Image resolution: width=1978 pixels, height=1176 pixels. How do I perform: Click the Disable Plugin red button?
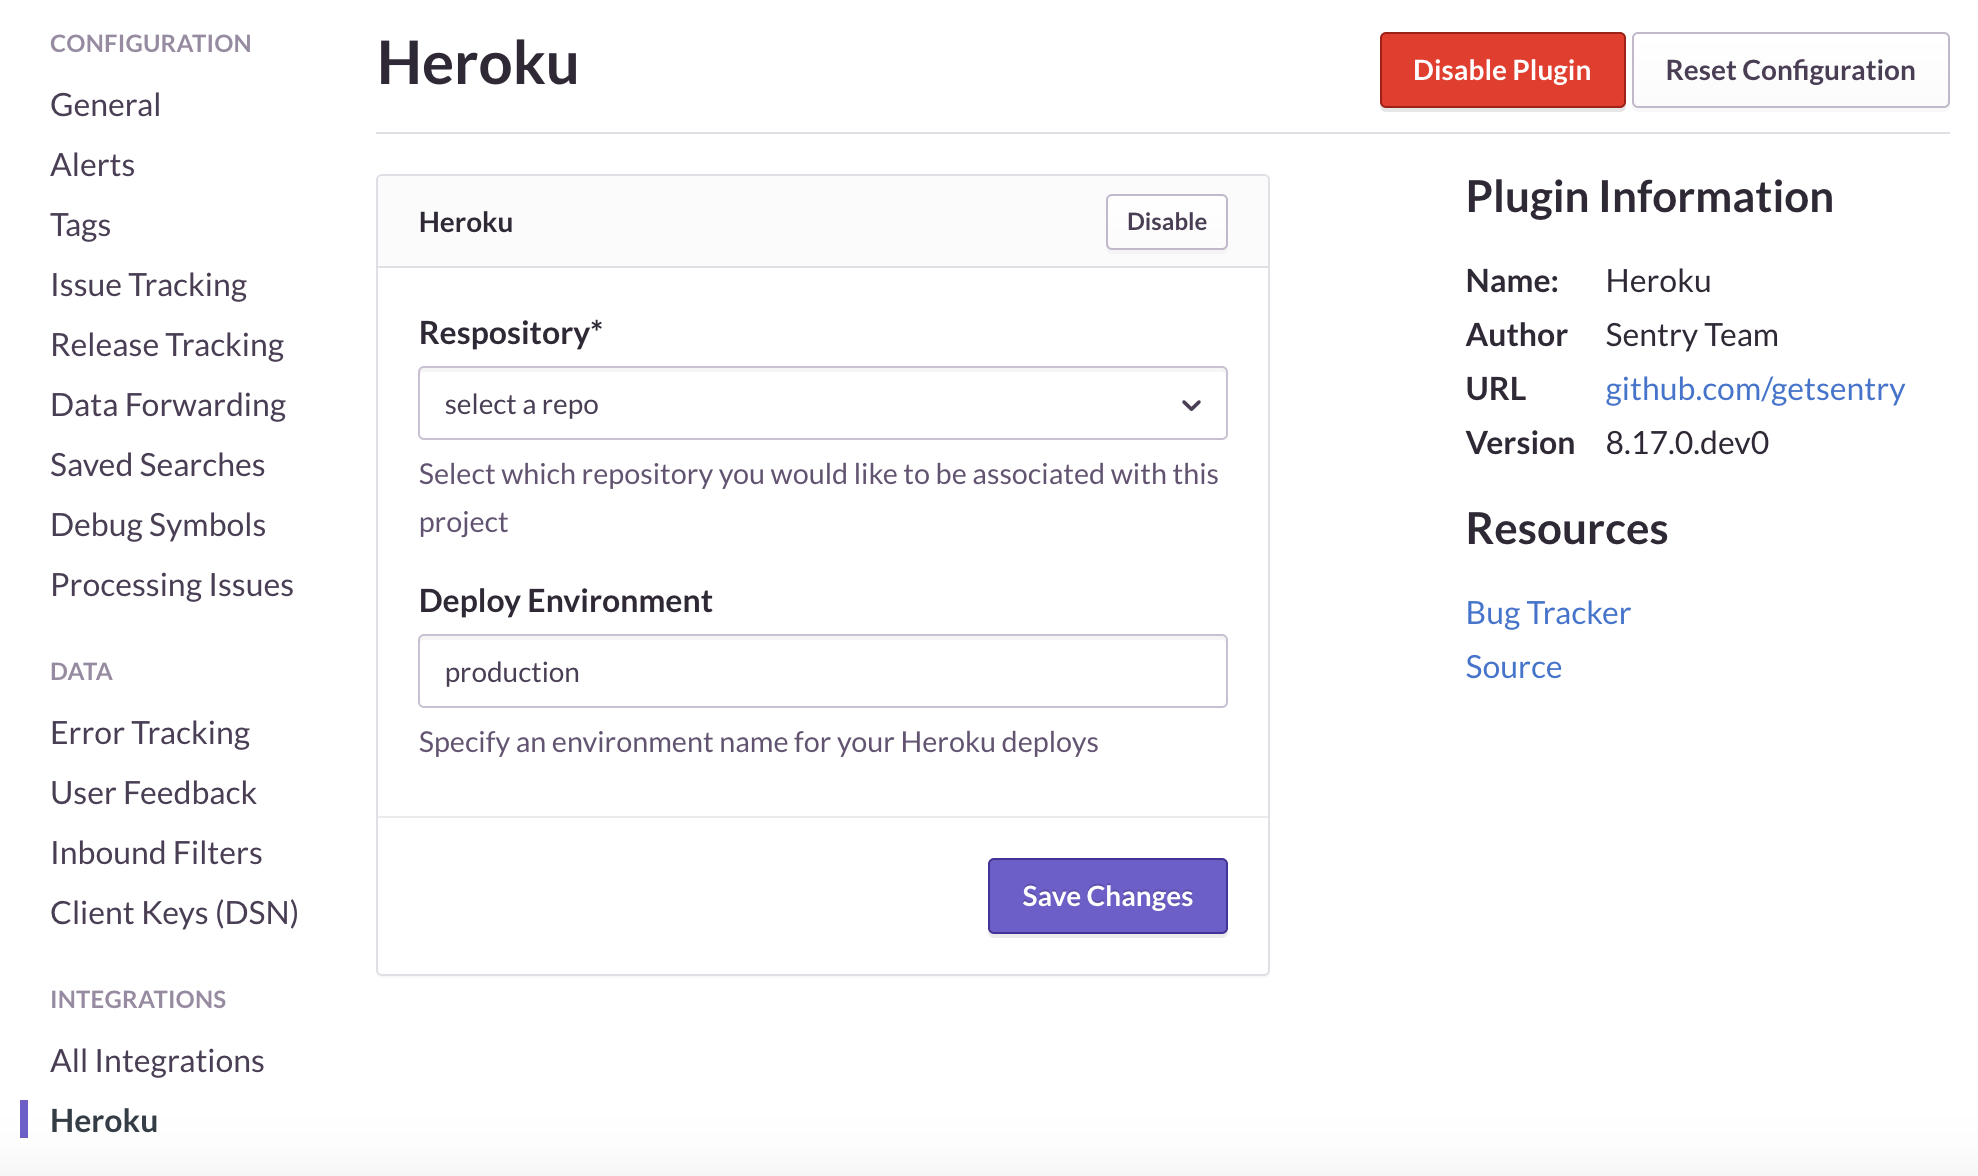point(1501,70)
